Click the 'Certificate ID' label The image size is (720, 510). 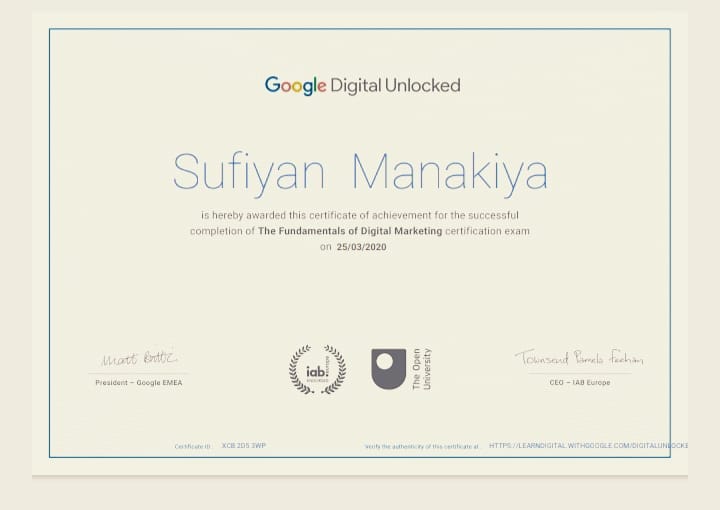pyautogui.click(x=194, y=447)
